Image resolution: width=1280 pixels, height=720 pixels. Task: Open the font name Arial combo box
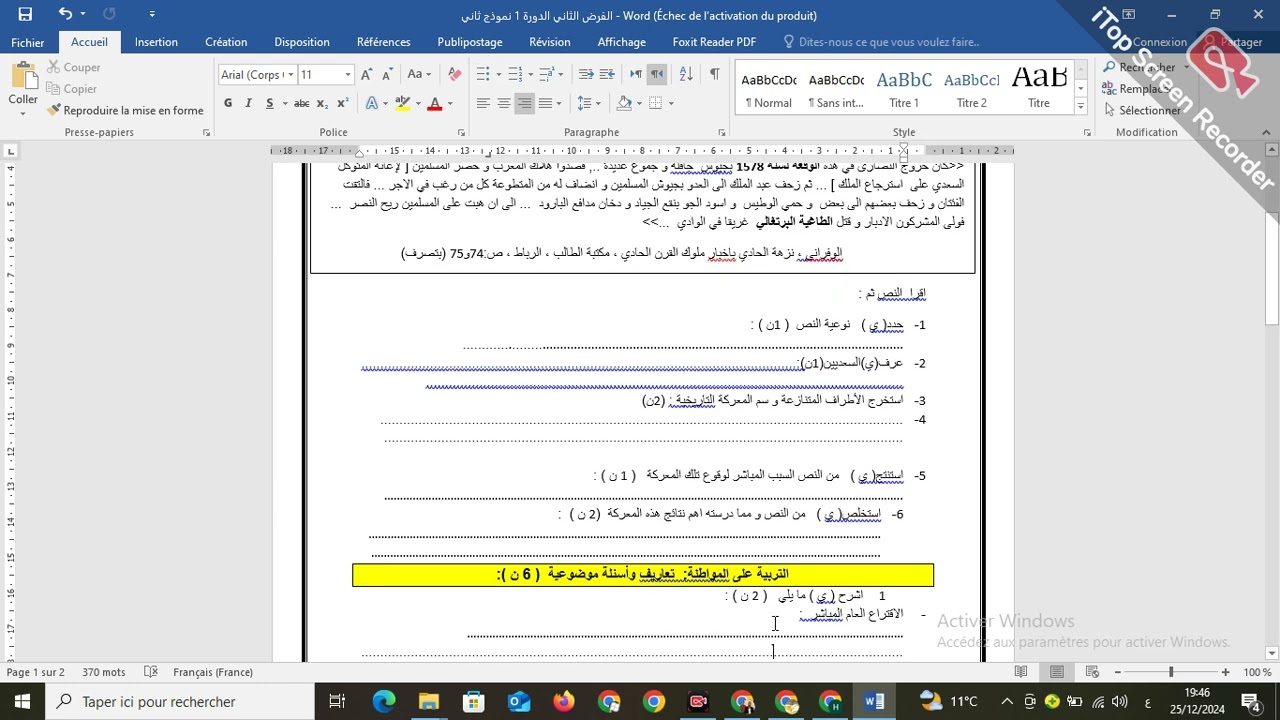click(x=257, y=75)
